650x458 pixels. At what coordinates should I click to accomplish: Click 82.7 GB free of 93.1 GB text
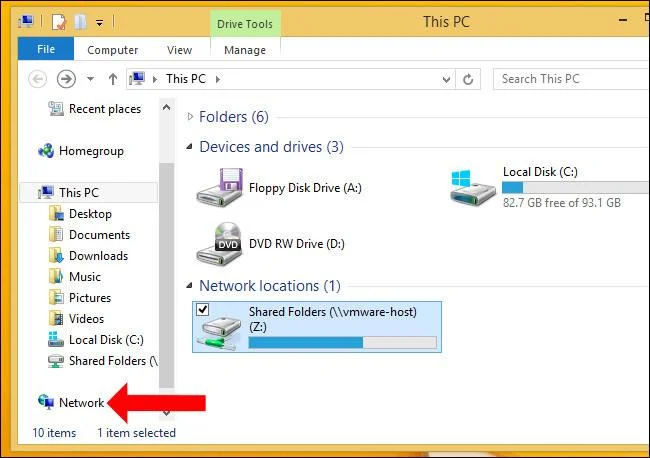[x=562, y=203]
